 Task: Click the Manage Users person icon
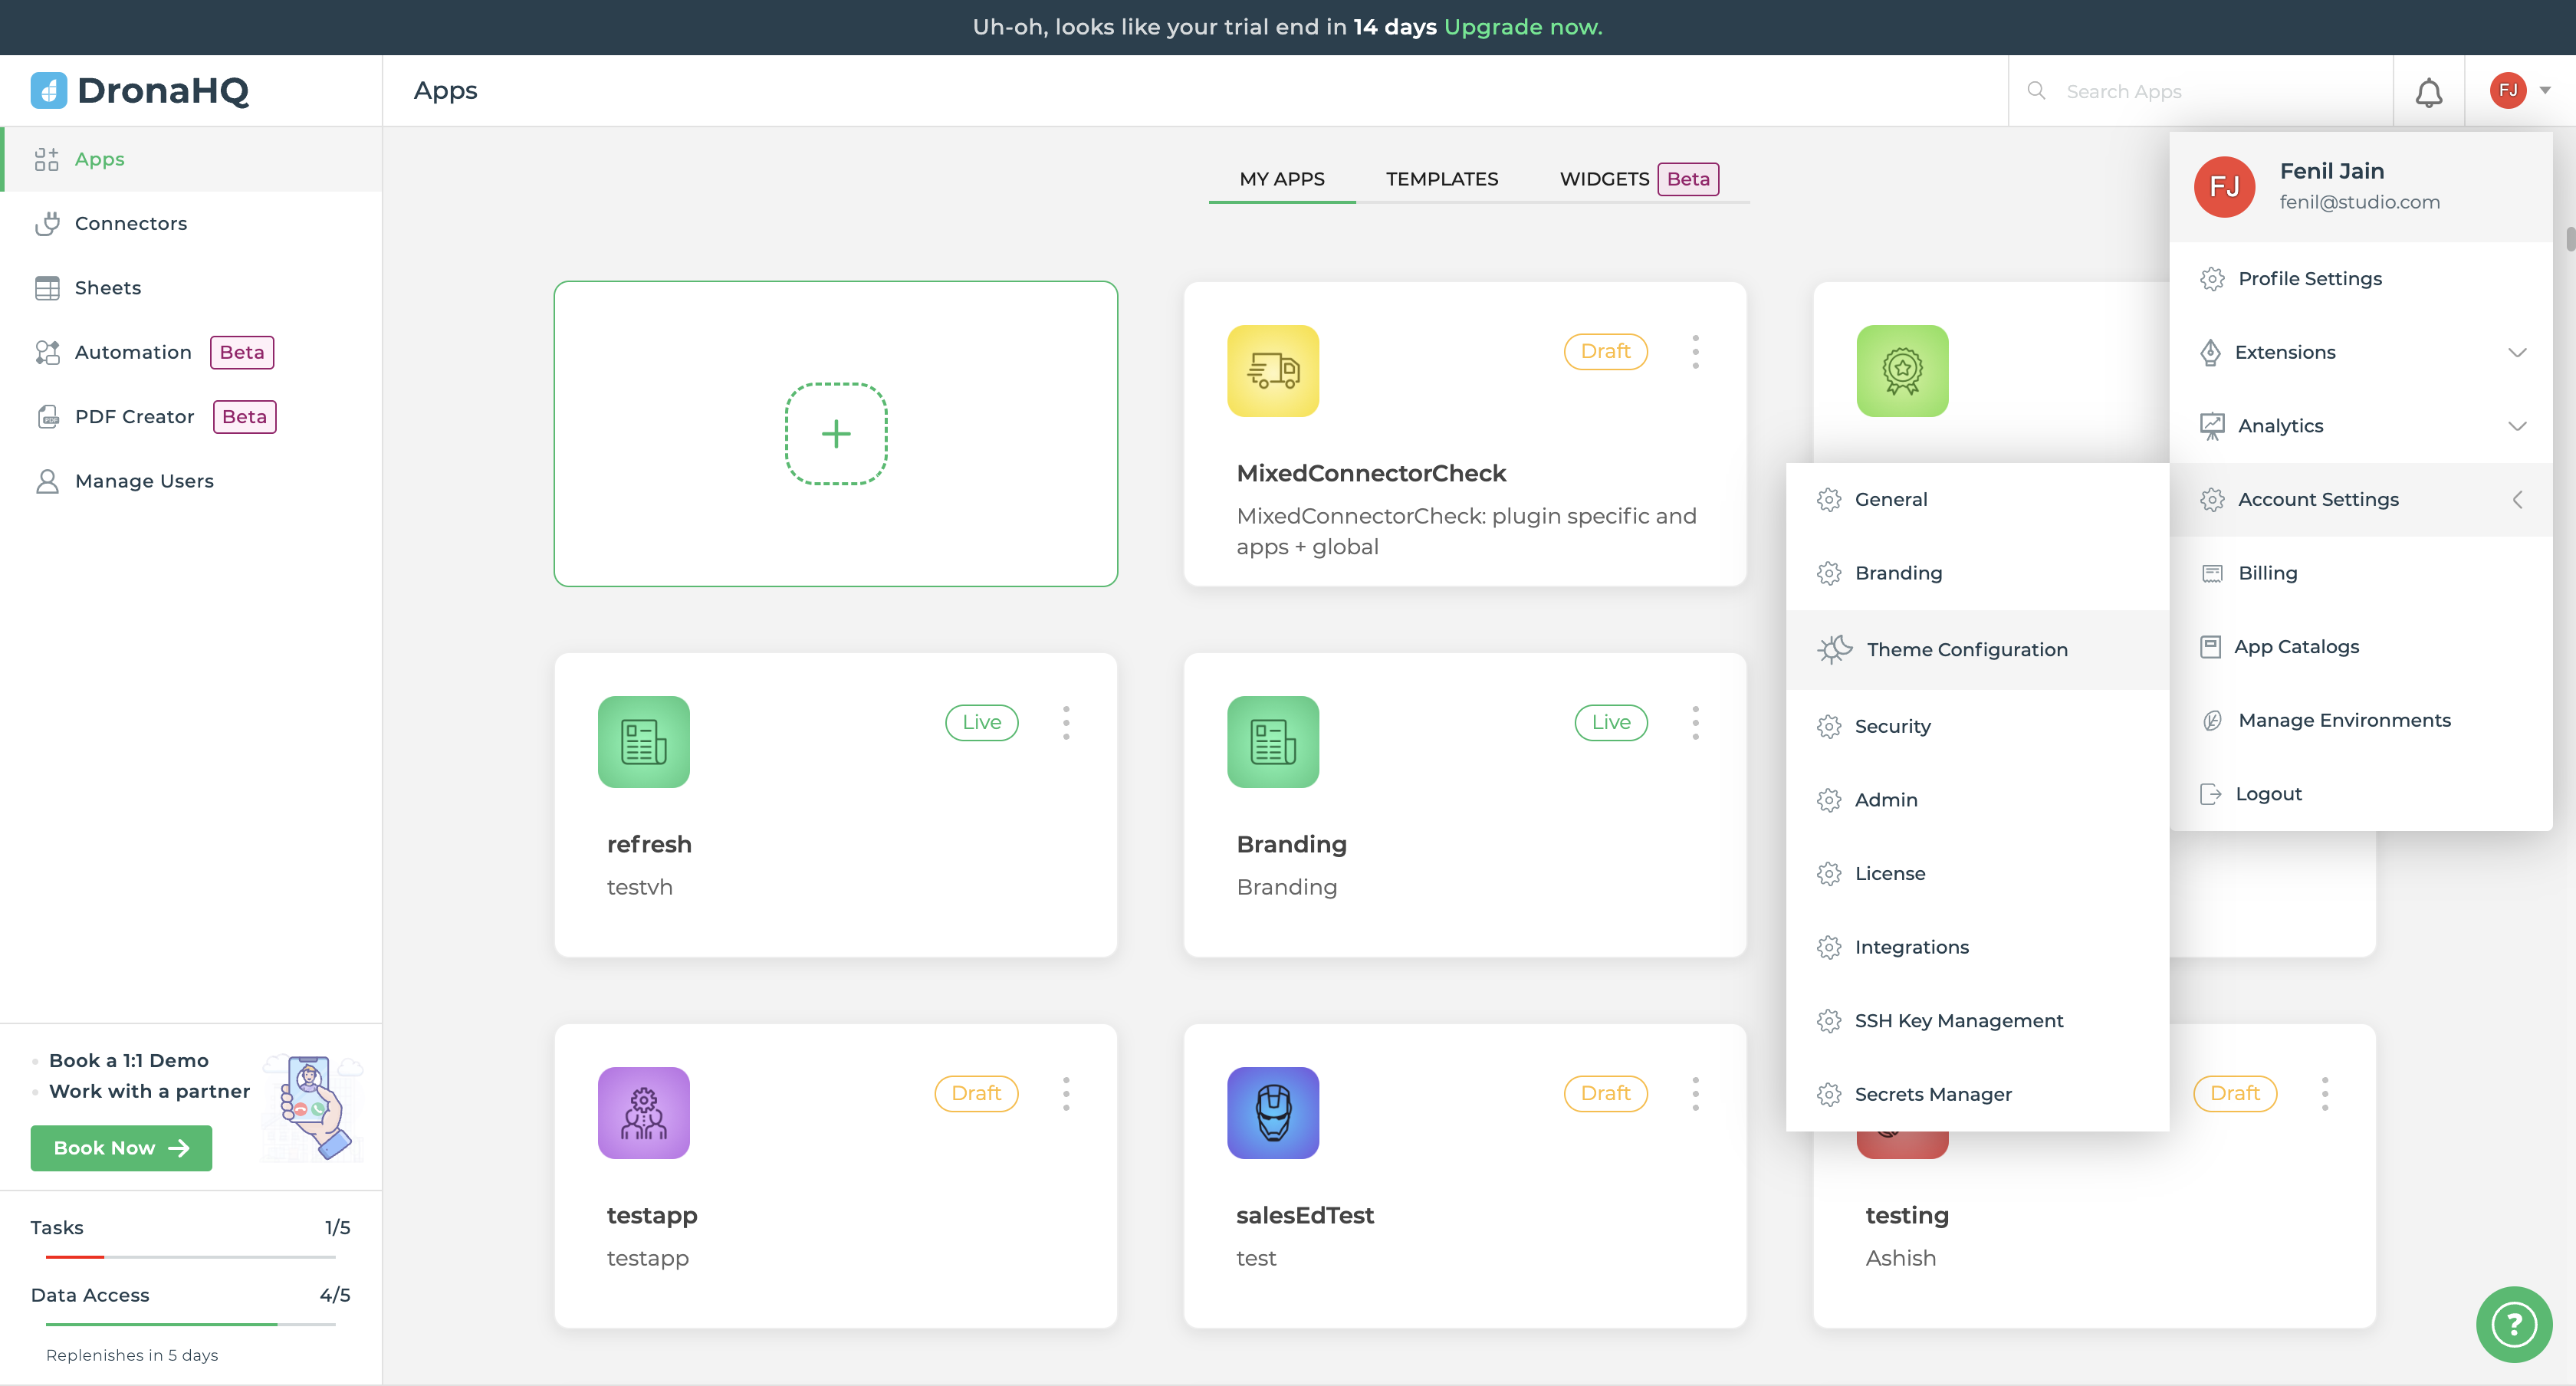click(47, 481)
